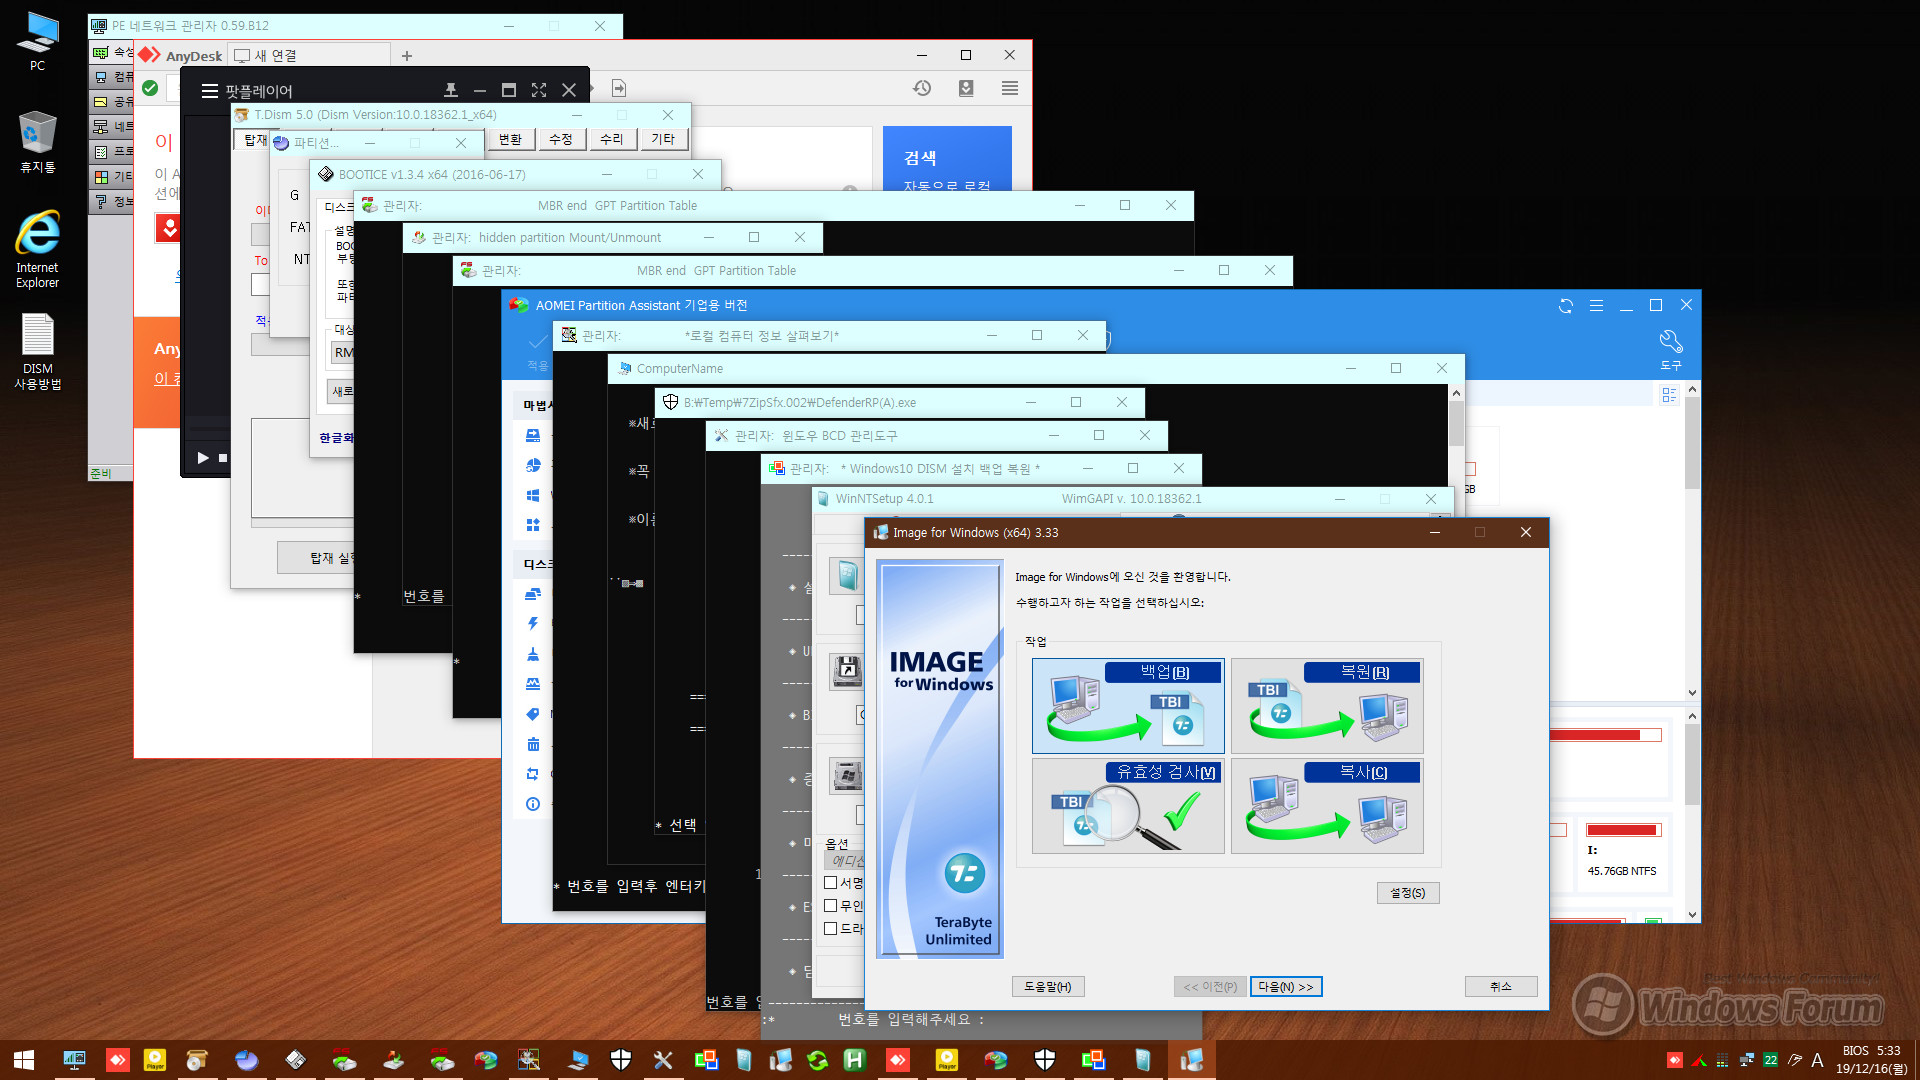Choose the Validate (유효성 검사) operation tile
Screen dimensions: 1920x1080
tap(1128, 806)
